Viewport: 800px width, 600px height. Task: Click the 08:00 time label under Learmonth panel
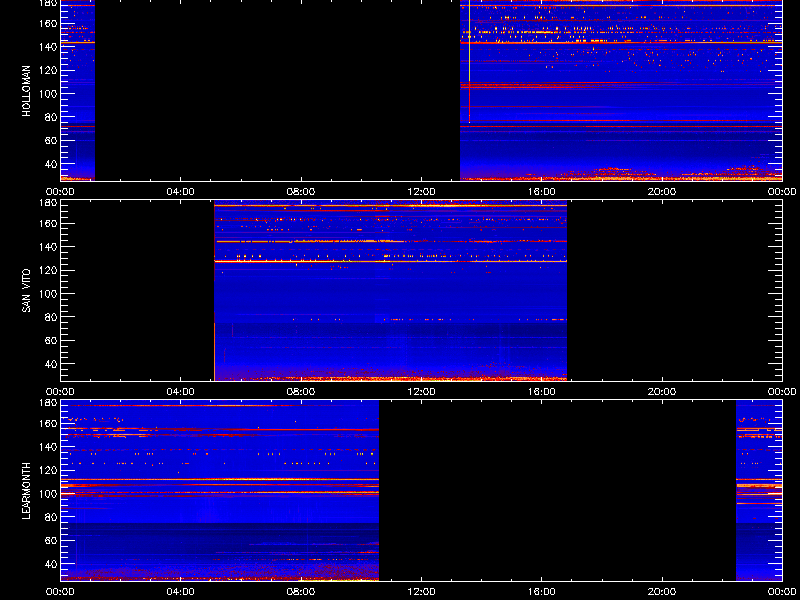coord(301,592)
